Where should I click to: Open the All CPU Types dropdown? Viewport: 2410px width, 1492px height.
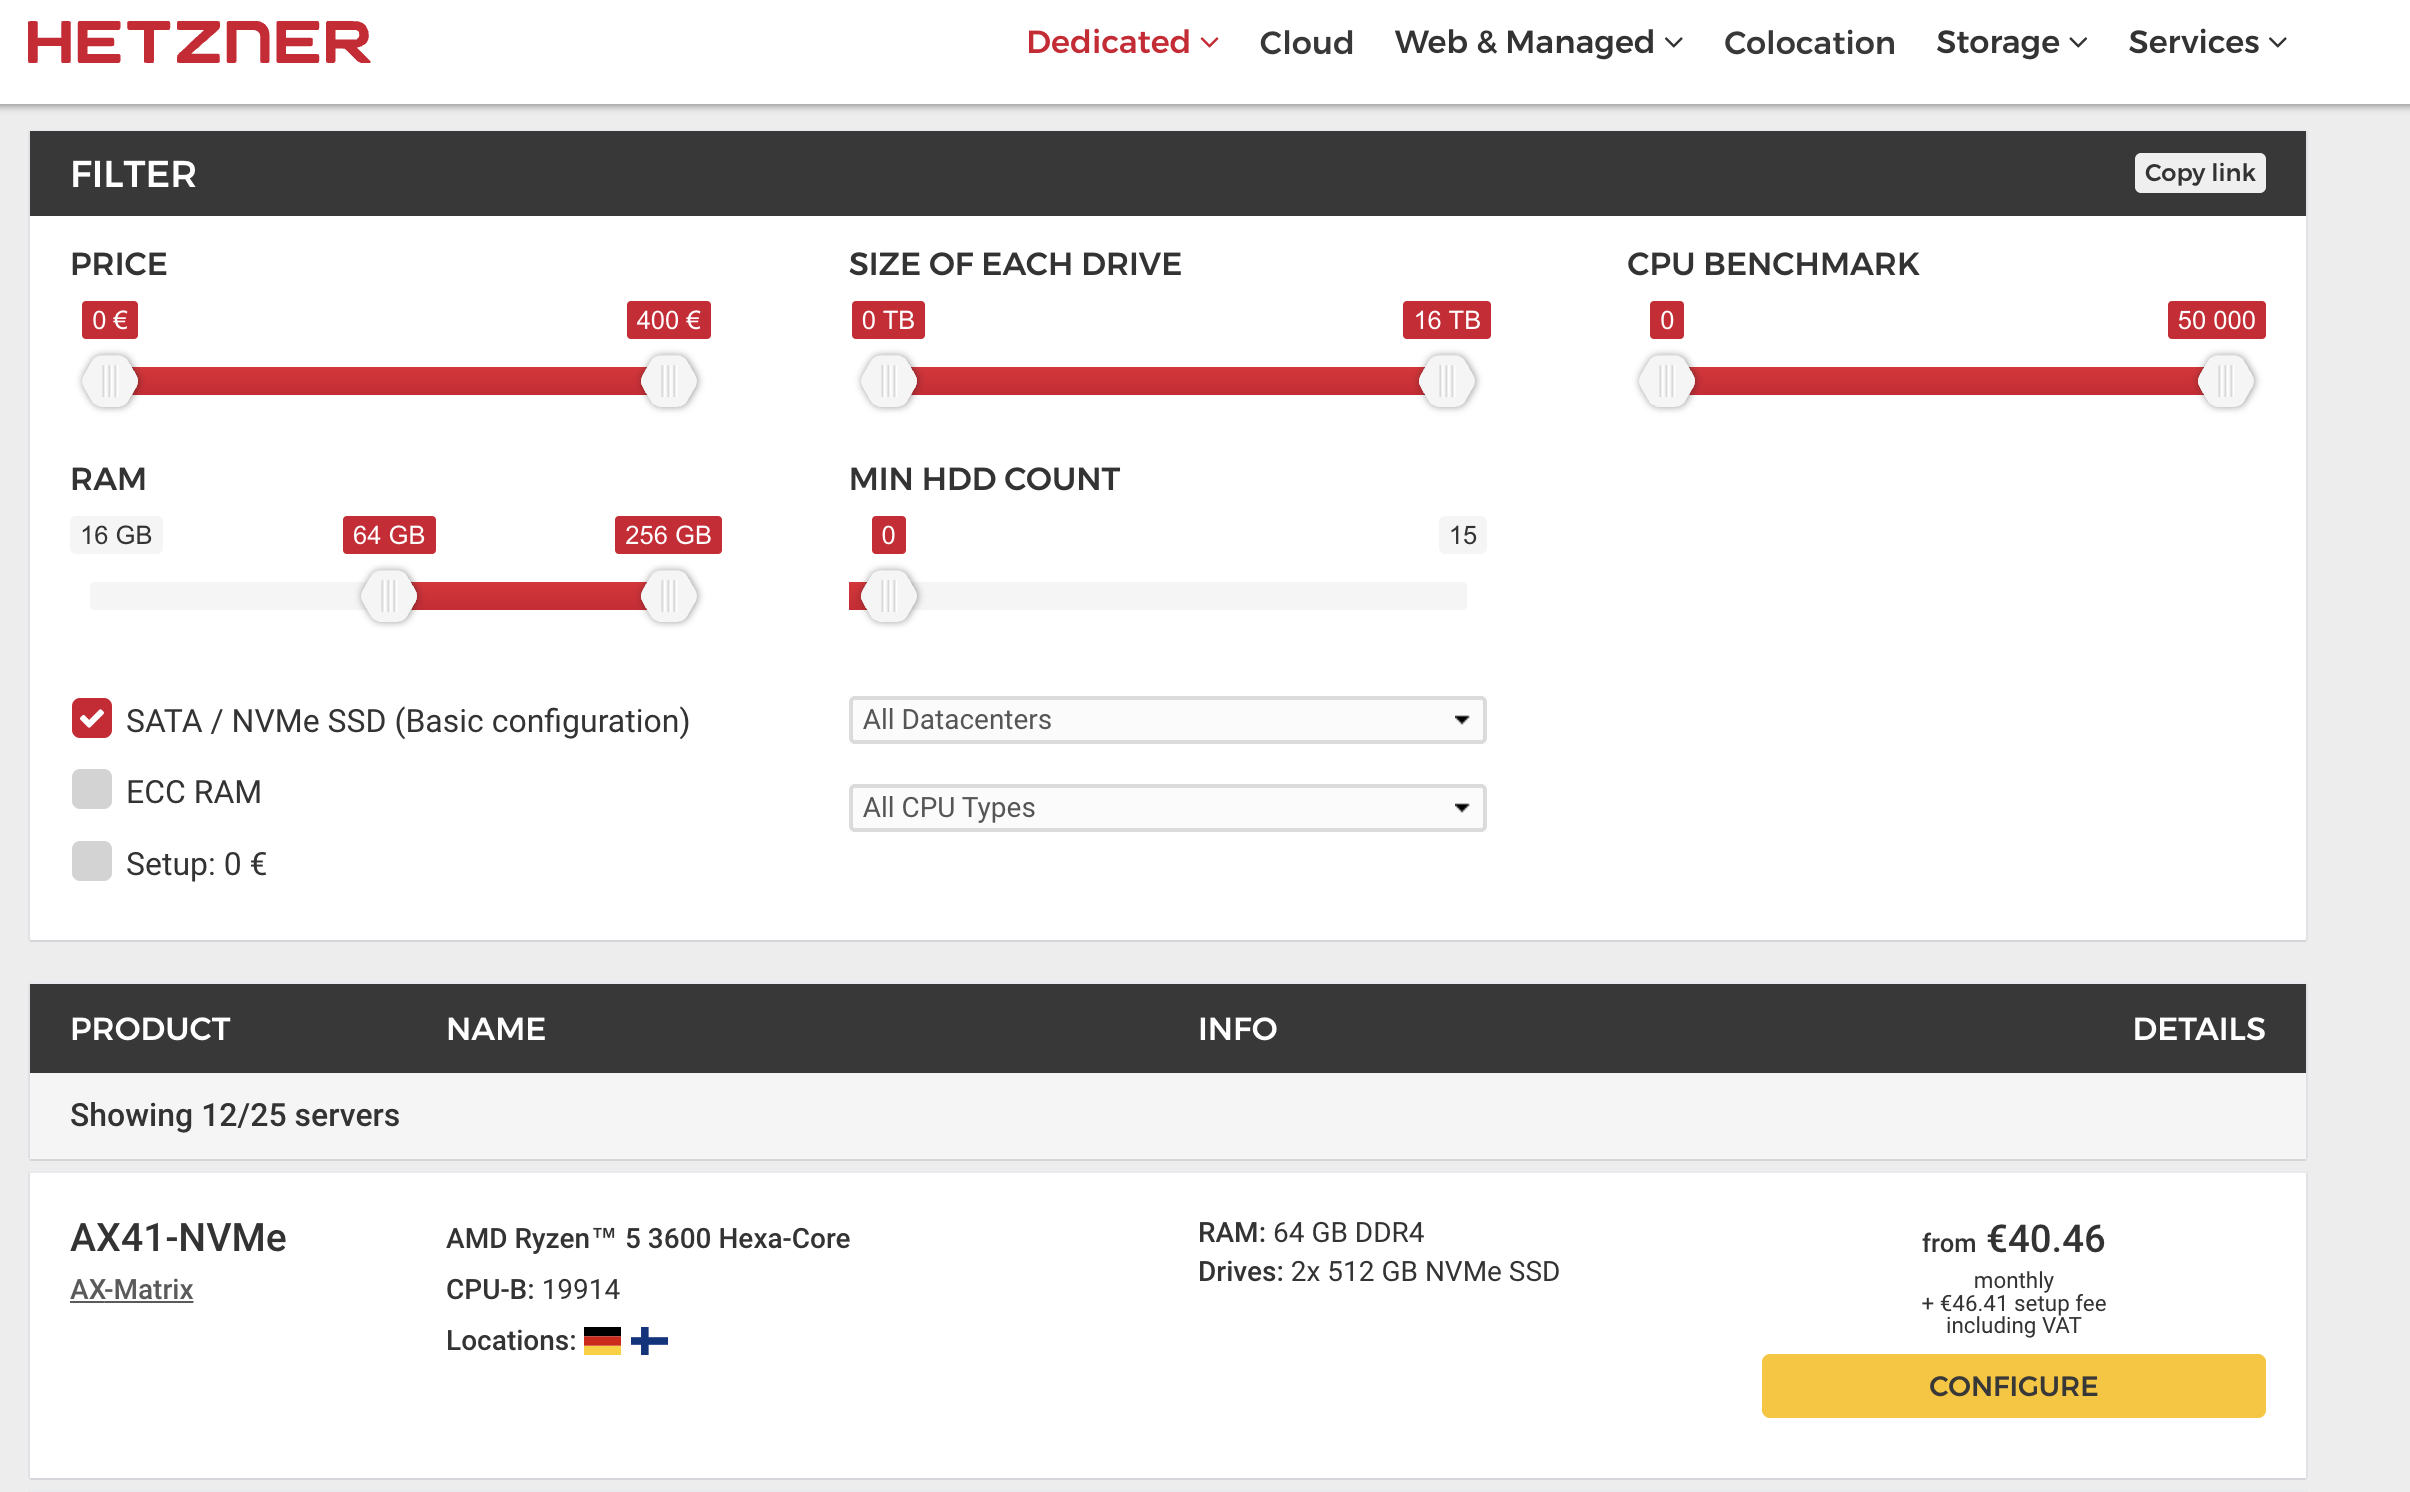pos(1167,807)
